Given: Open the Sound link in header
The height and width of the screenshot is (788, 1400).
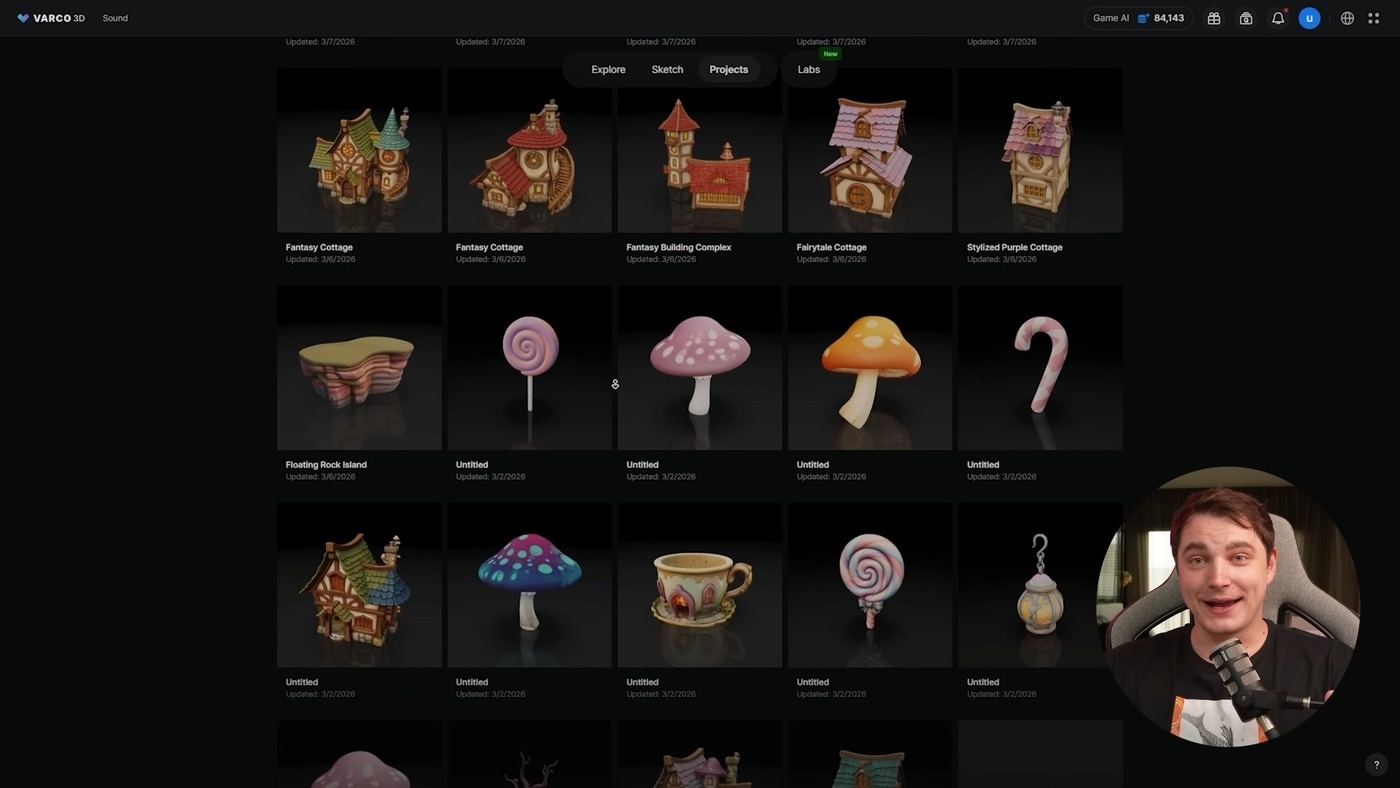Looking at the screenshot, I should click(115, 18).
